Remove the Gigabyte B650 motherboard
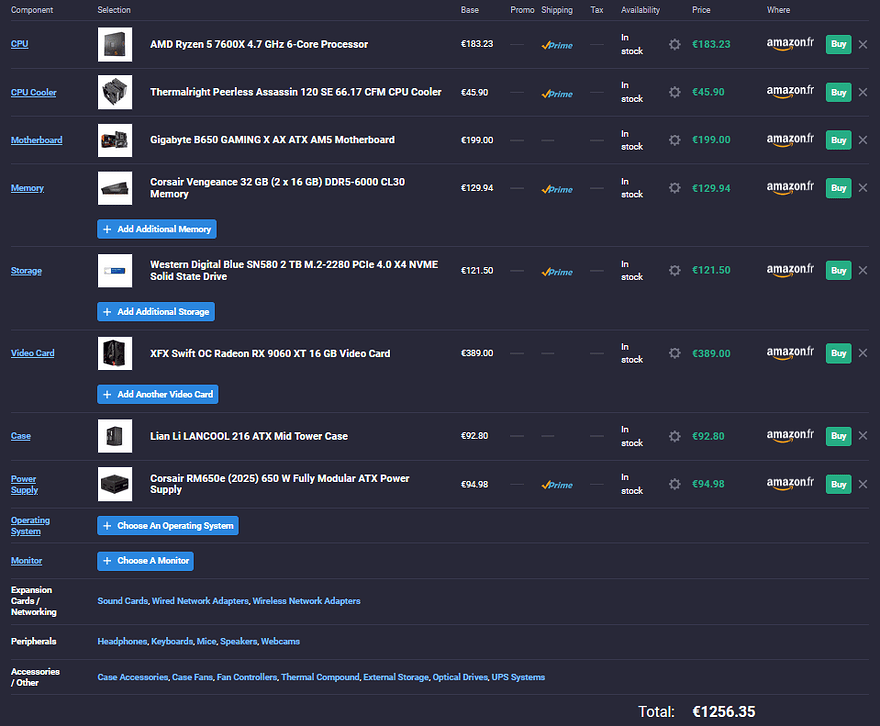The image size is (880, 726). [x=863, y=140]
